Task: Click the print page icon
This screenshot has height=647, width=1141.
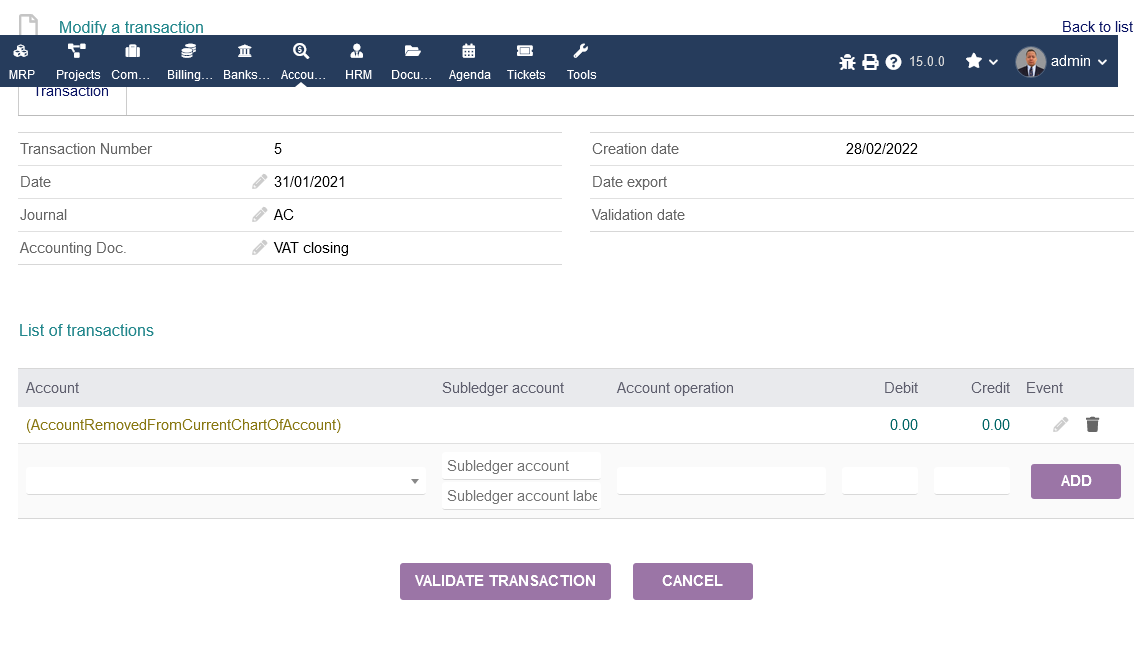Action: [x=870, y=62]
